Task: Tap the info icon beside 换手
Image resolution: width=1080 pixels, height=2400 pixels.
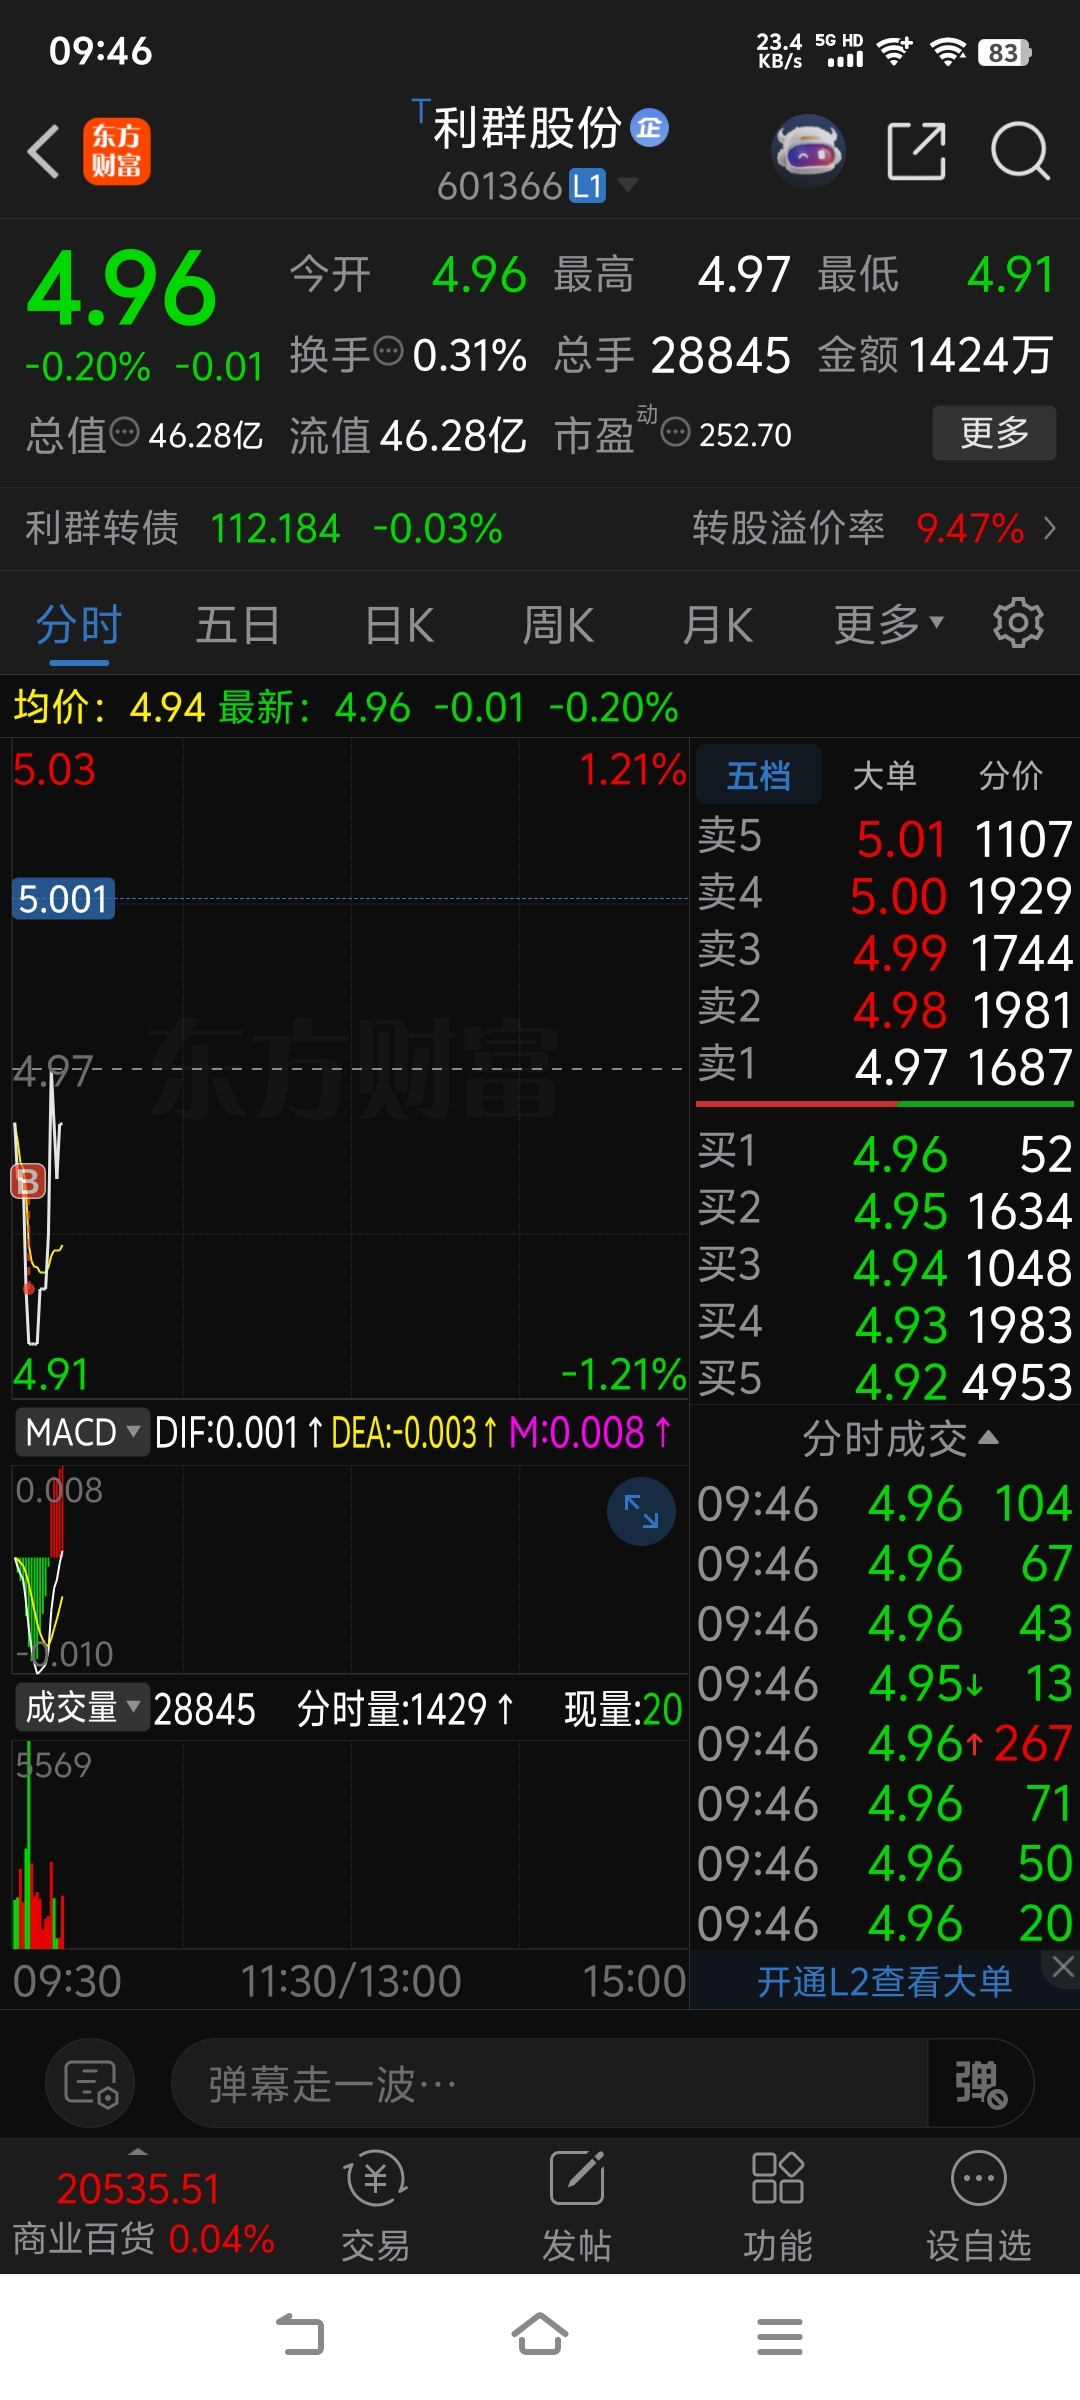Action: coord(388,351)
